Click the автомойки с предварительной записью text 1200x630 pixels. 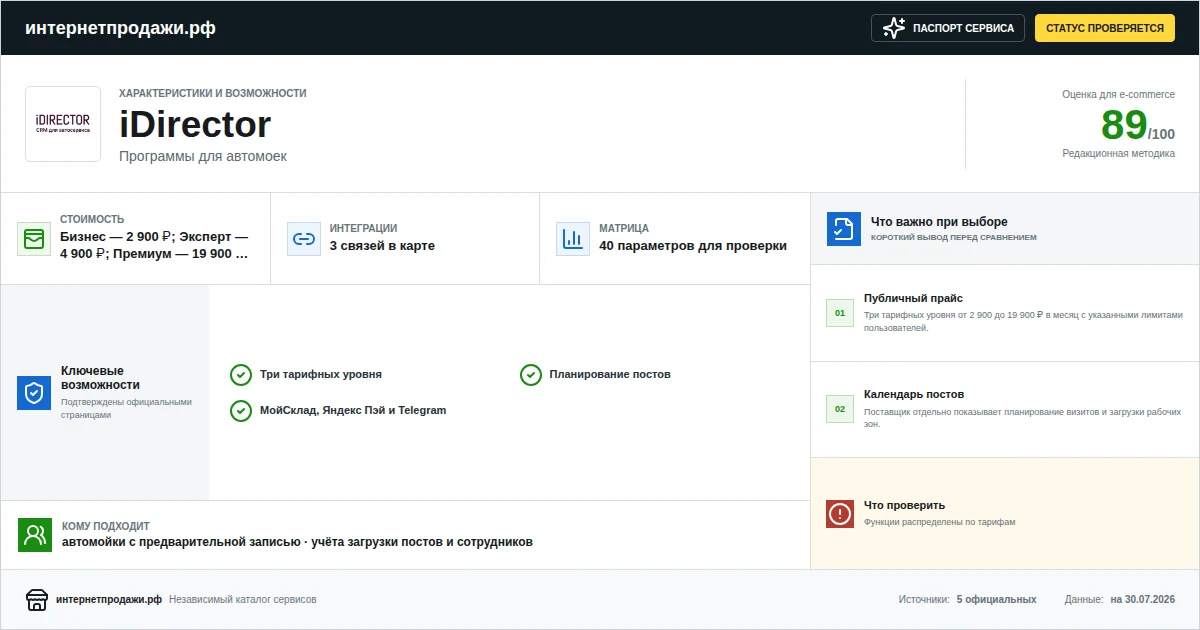pos(182,542)
